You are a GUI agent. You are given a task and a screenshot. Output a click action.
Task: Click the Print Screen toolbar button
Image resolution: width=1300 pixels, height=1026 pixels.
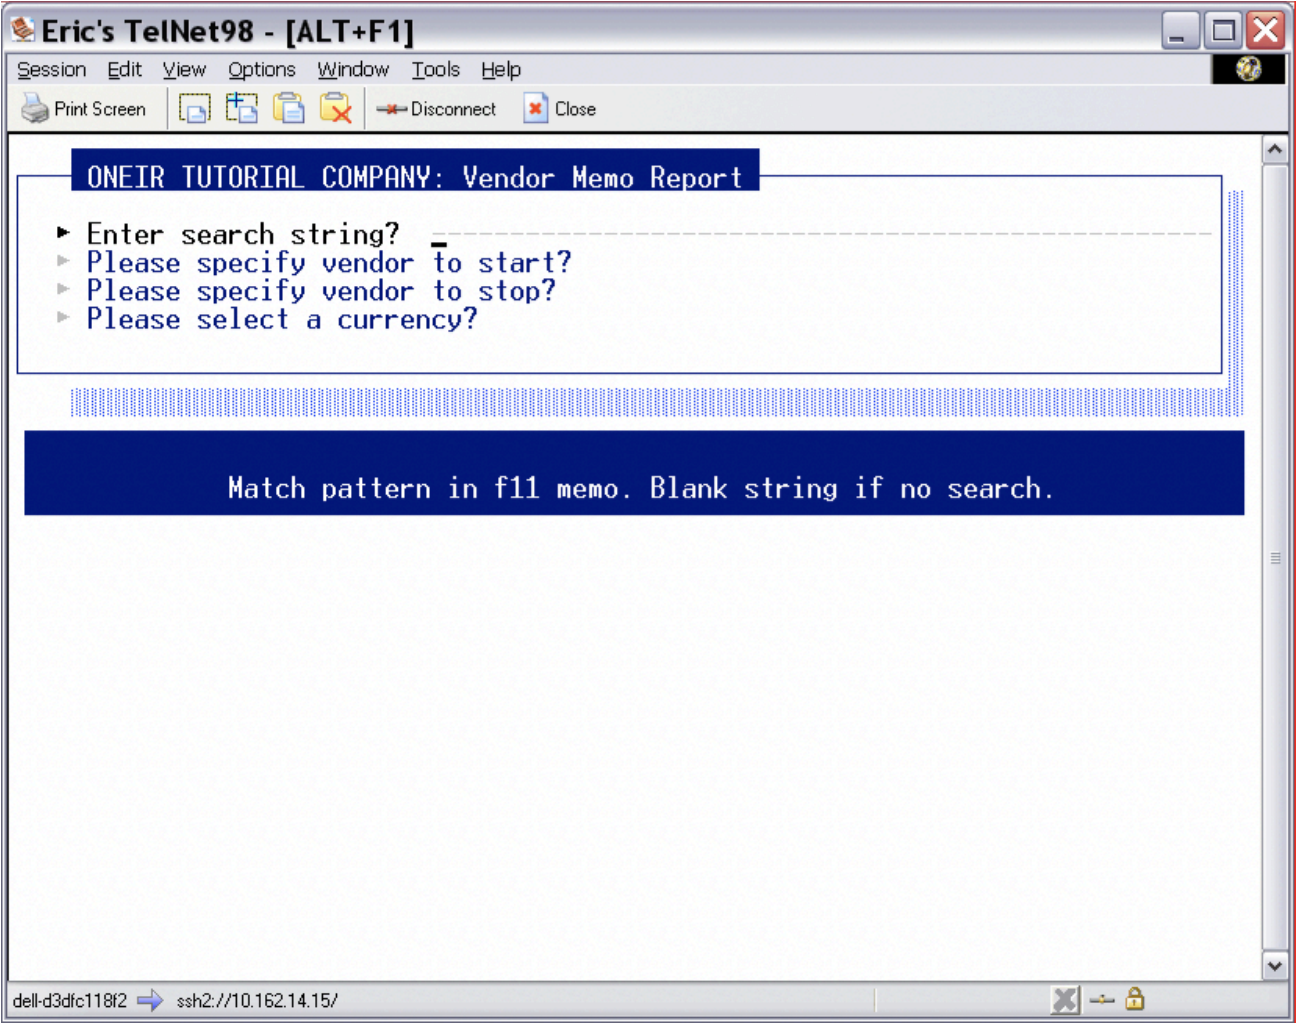tap(84, 109)
